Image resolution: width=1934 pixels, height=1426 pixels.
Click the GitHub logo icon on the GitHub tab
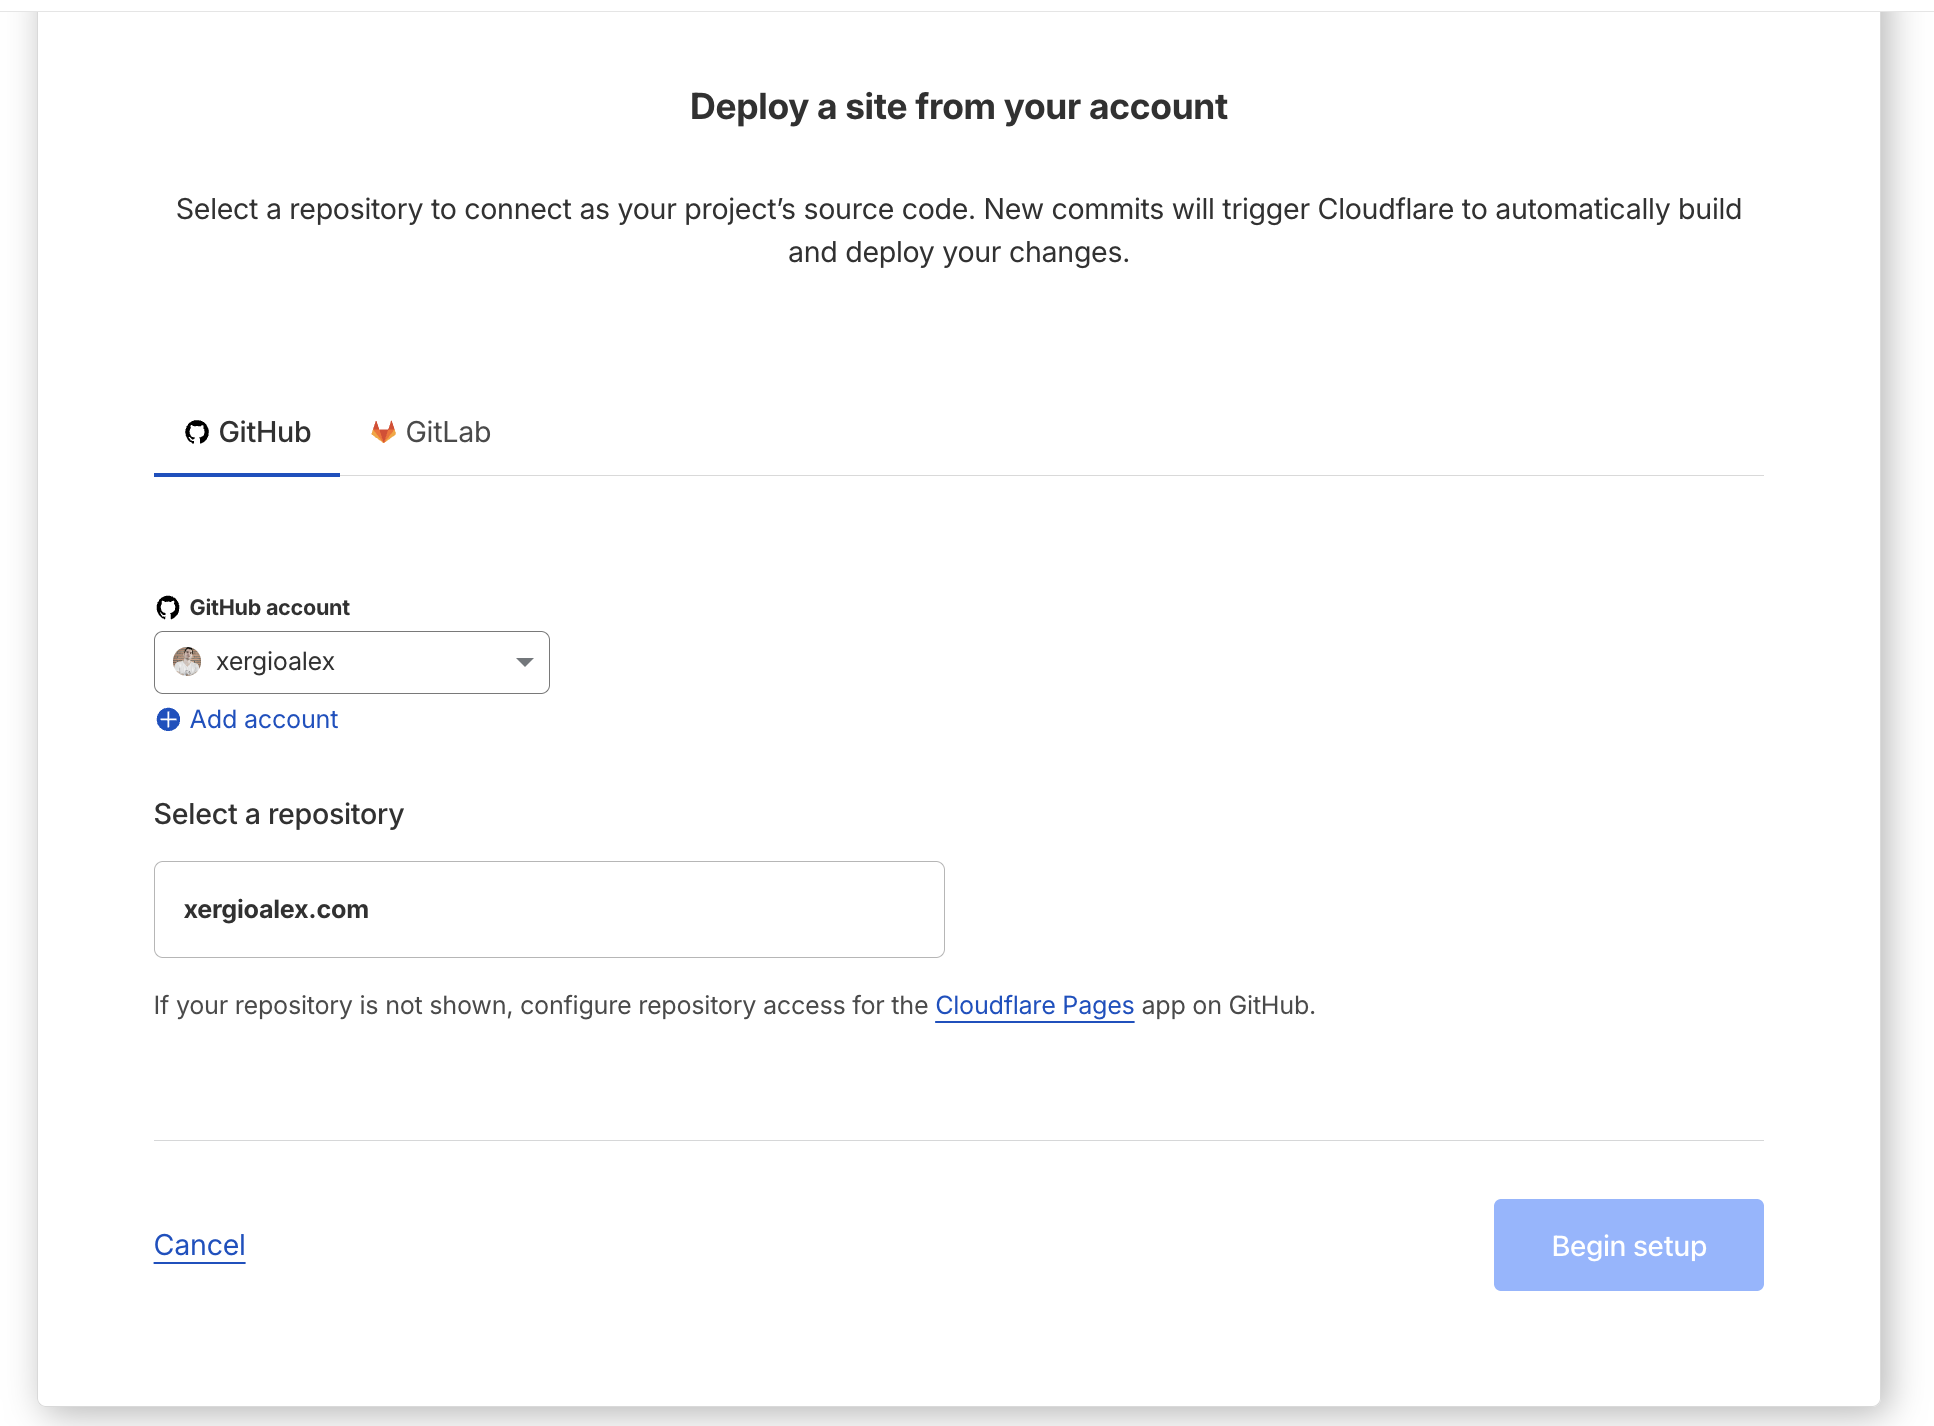click(x=198, y=432)
